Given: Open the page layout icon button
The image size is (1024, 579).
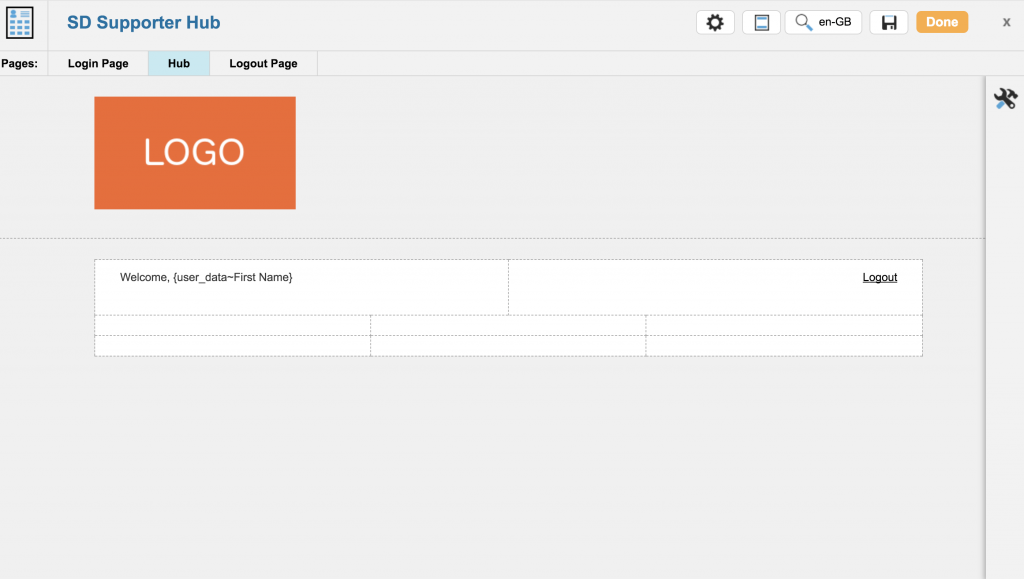Looking at the screenshot, I should point(761,22).
